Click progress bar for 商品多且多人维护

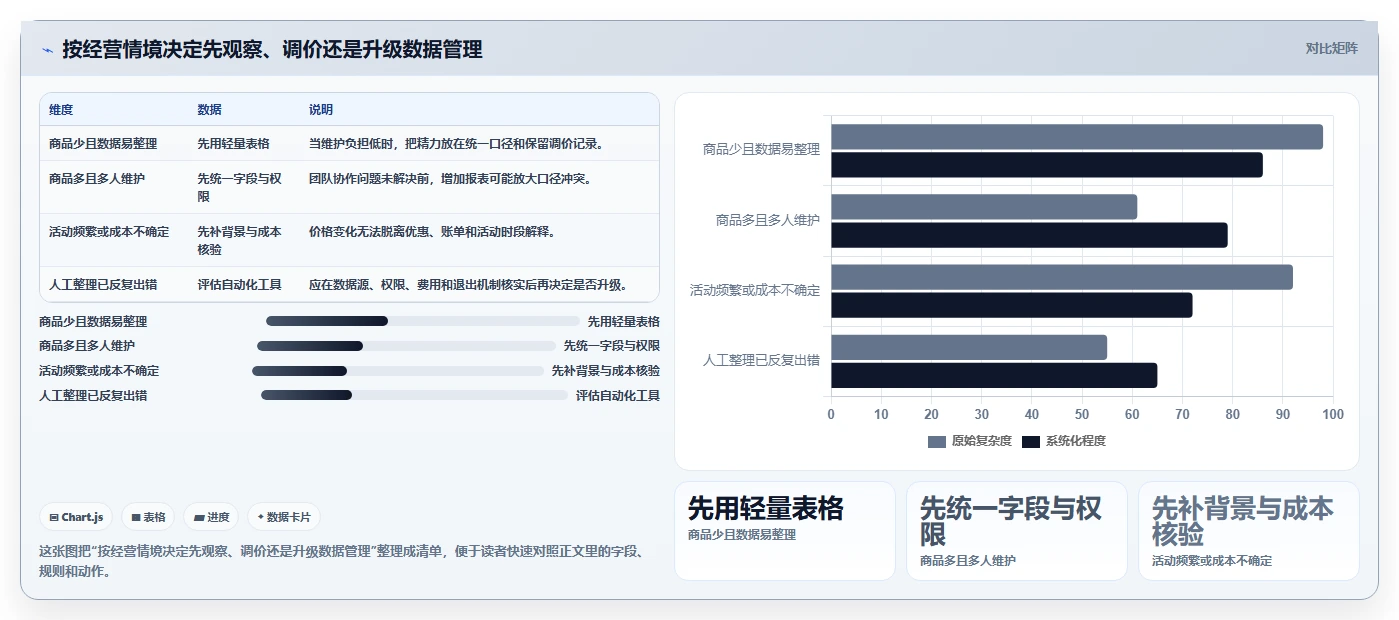(406, 346)
